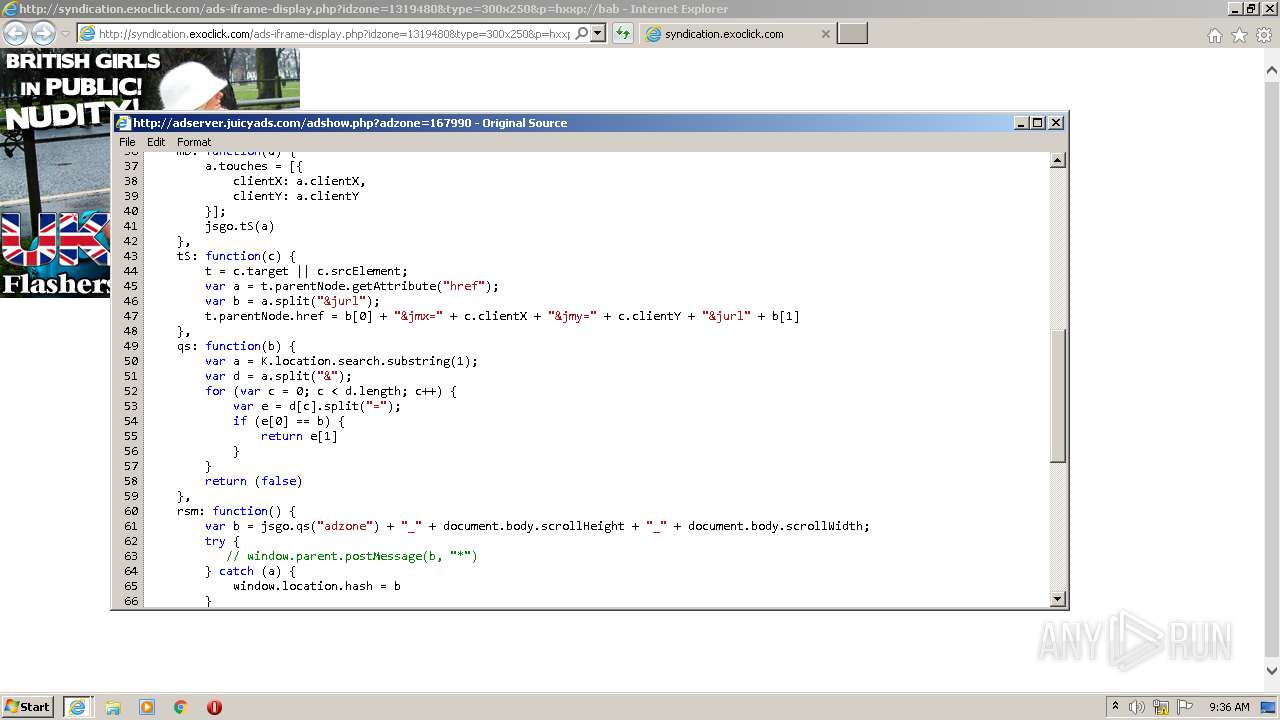Click Internet Explorer taskbar icon
The image size is (1280, 720).
click(x=77, y=707)
